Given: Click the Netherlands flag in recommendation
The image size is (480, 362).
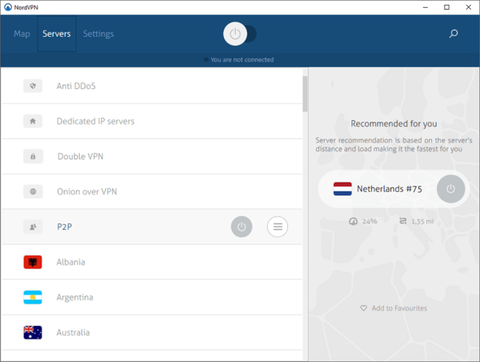Looking at the screenshot, I should point(342,189).
